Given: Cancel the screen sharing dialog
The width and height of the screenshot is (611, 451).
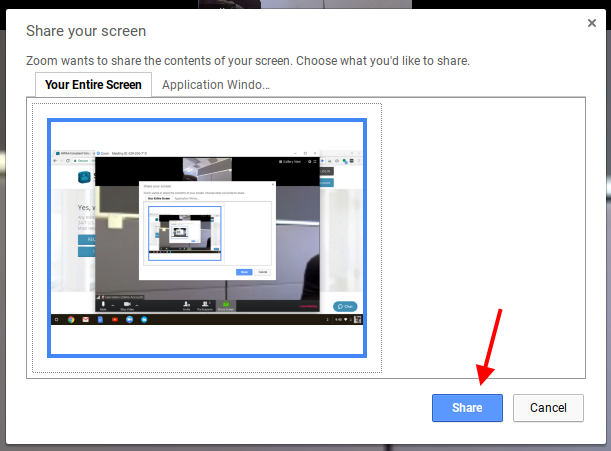Looking at the screenshot, I should [x=548, y=408].
